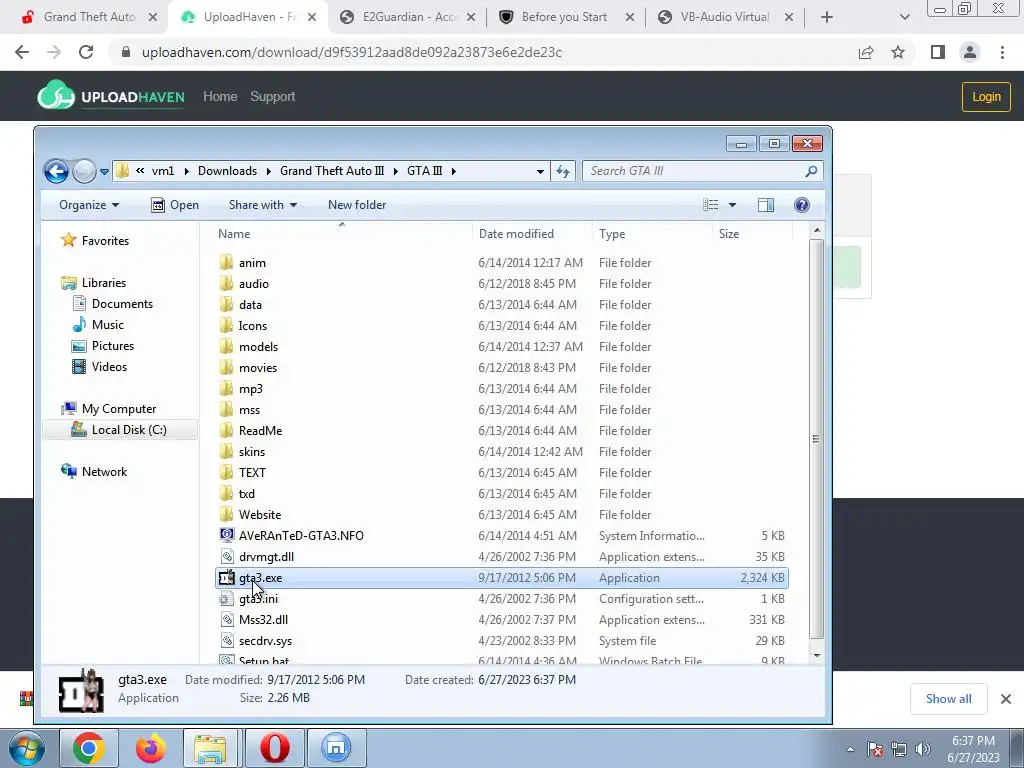Switch to the E2Guardian browser tab

pyautogui.click(x=409, y=17)
